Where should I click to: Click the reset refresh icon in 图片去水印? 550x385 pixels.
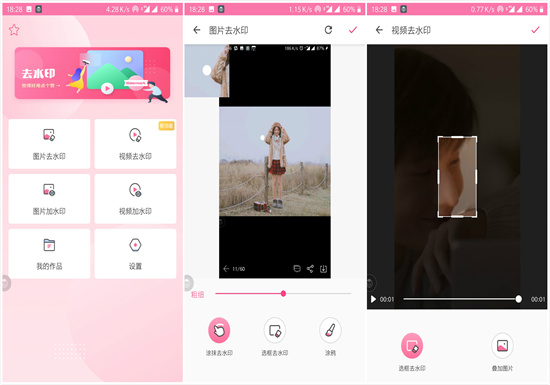328,30
